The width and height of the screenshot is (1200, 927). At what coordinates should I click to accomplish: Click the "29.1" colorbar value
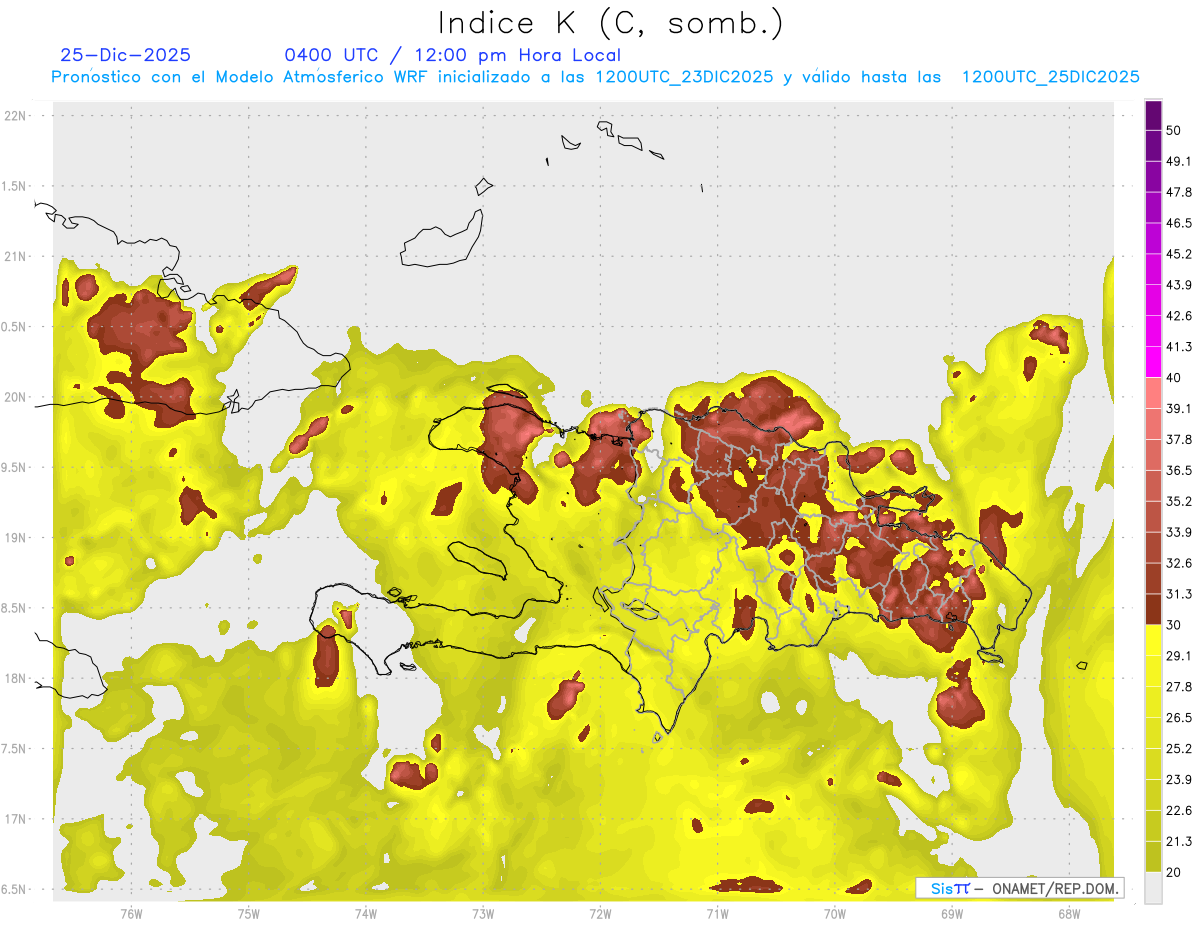point(1179,656)
